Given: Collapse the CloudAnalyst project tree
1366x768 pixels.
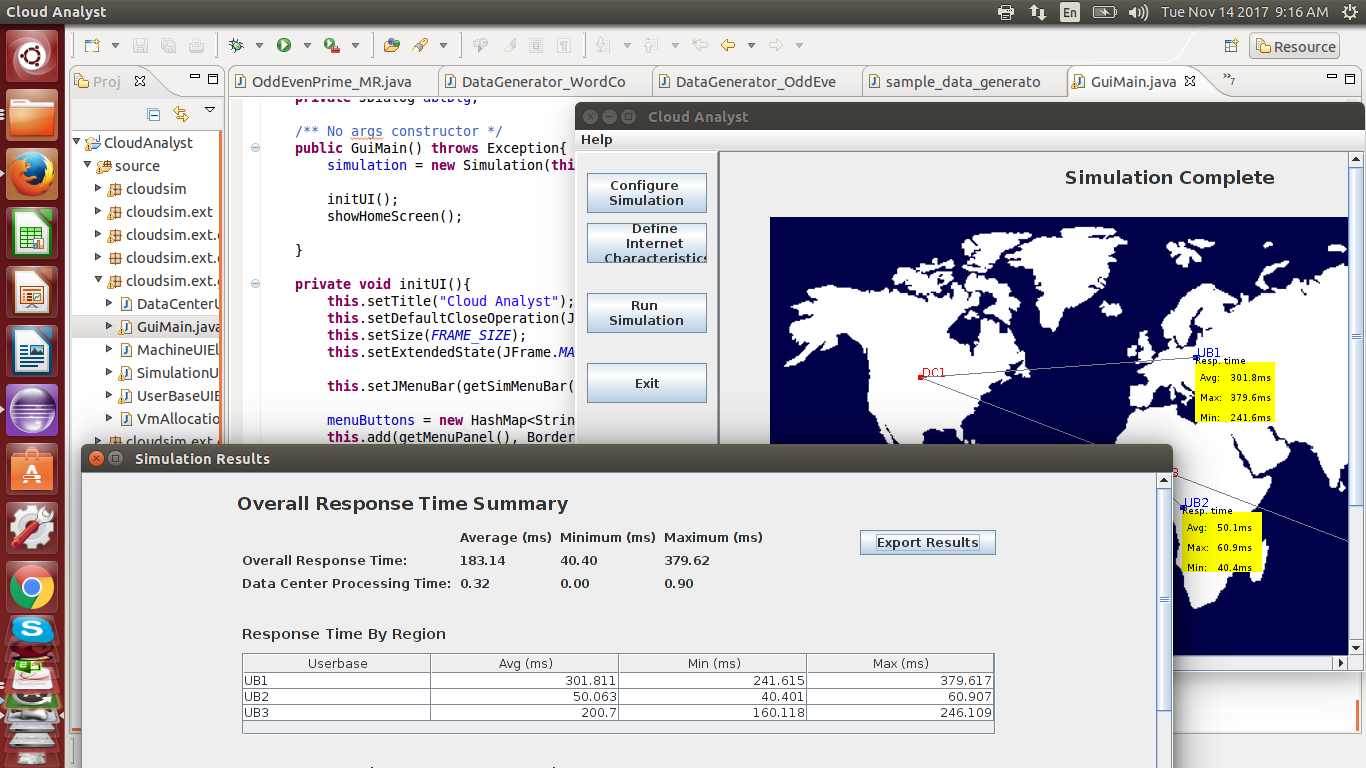Looking at the screenshot, I should (x=77, y=142).
